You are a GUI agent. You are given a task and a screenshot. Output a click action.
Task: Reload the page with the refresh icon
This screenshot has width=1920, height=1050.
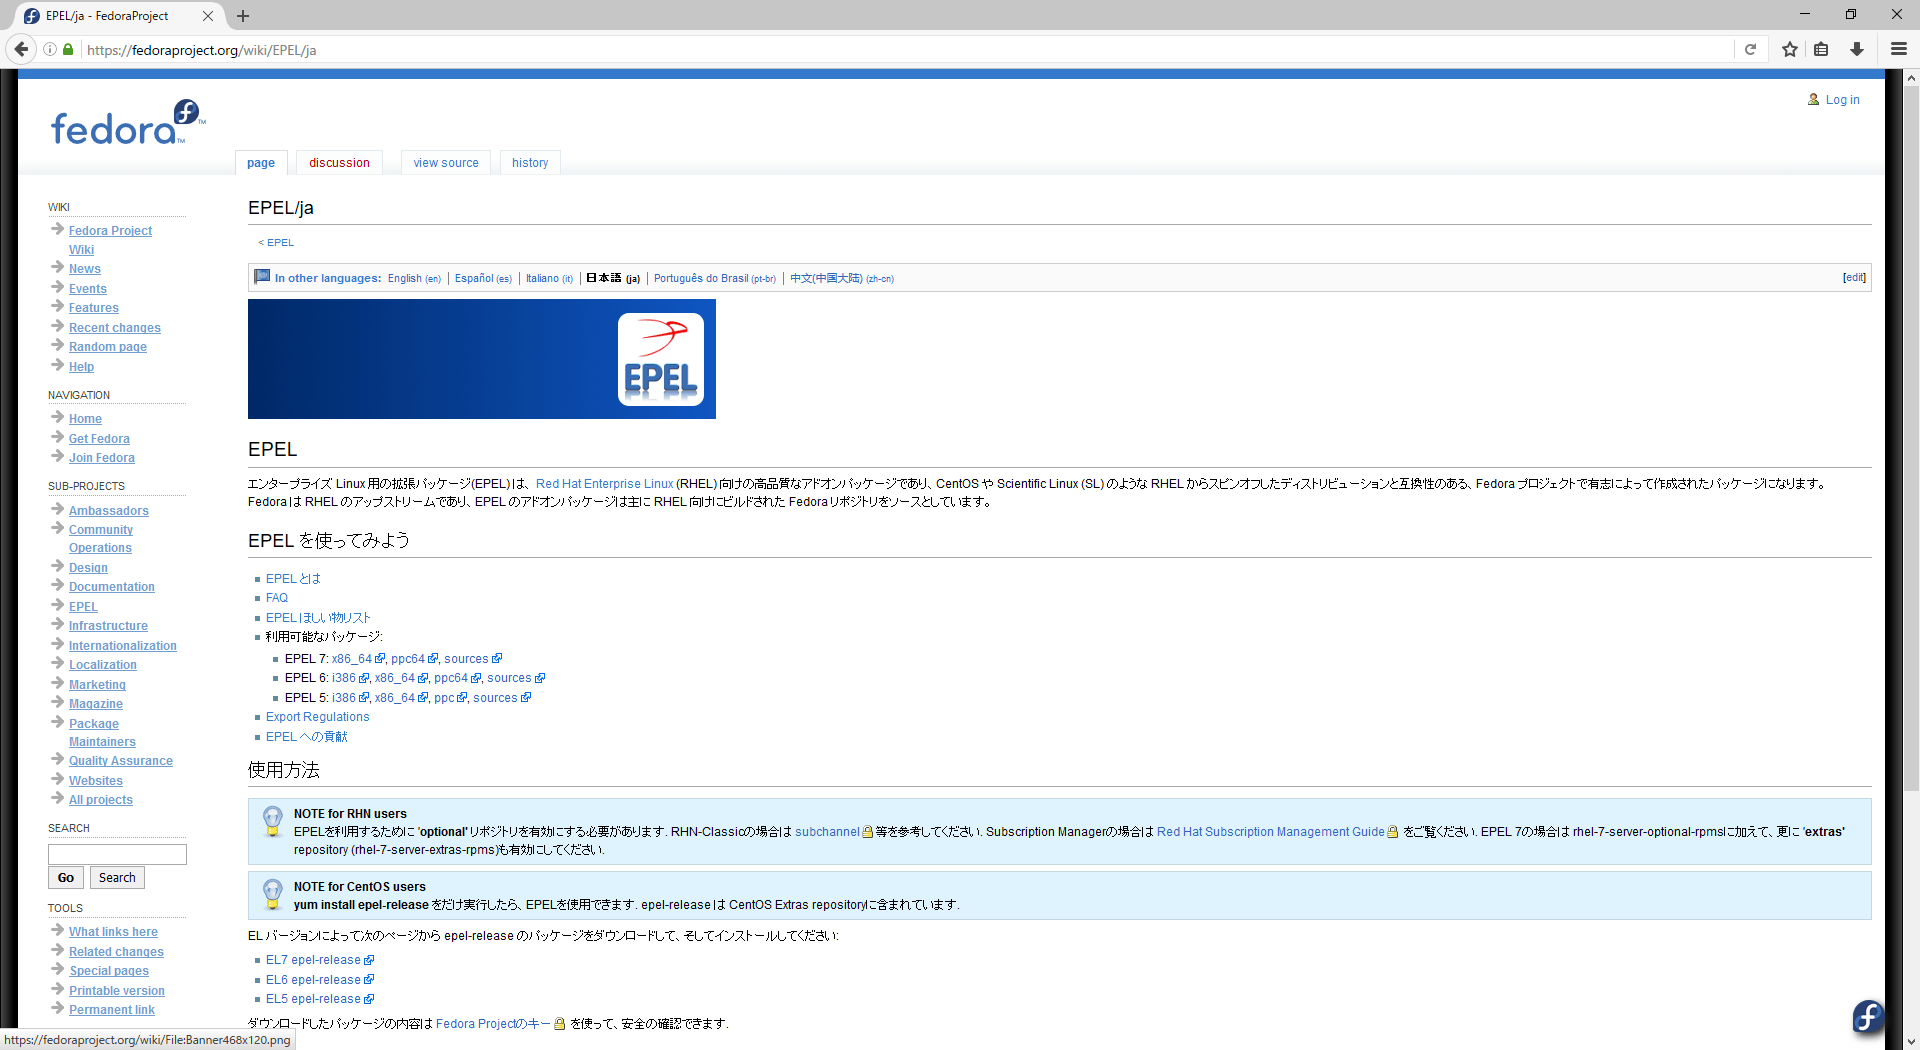[x=1750, y=49]
